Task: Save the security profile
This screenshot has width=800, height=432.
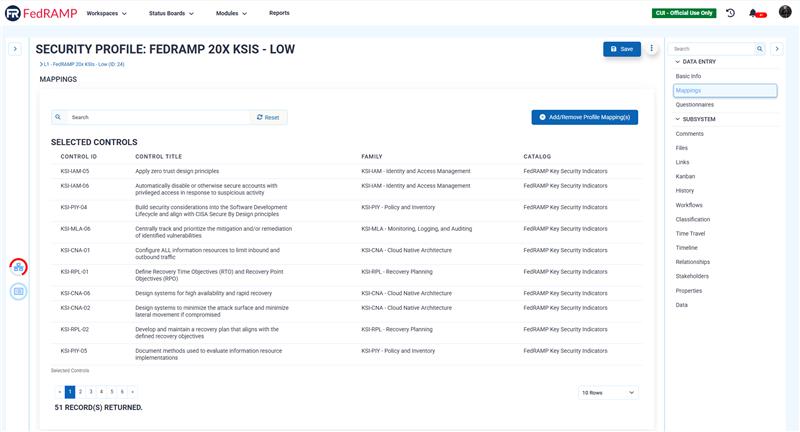Action: 622,49
